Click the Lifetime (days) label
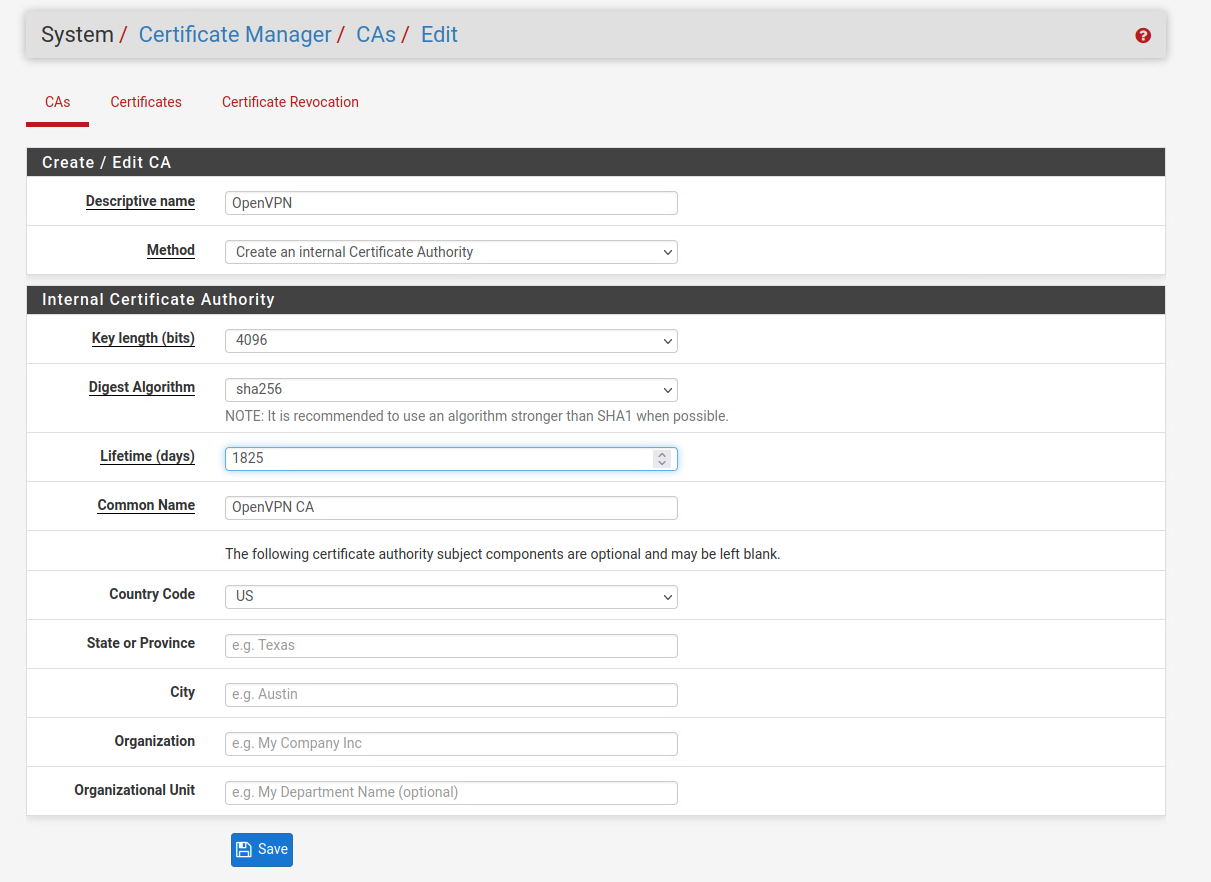The image size is (1211, 882). (x=147, y=456)
